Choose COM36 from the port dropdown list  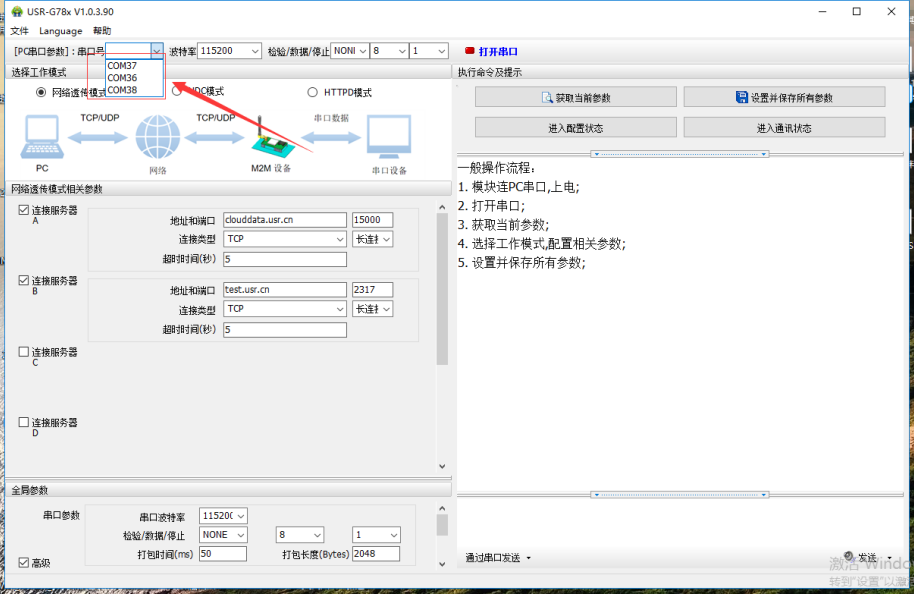[x=122, y=78]
